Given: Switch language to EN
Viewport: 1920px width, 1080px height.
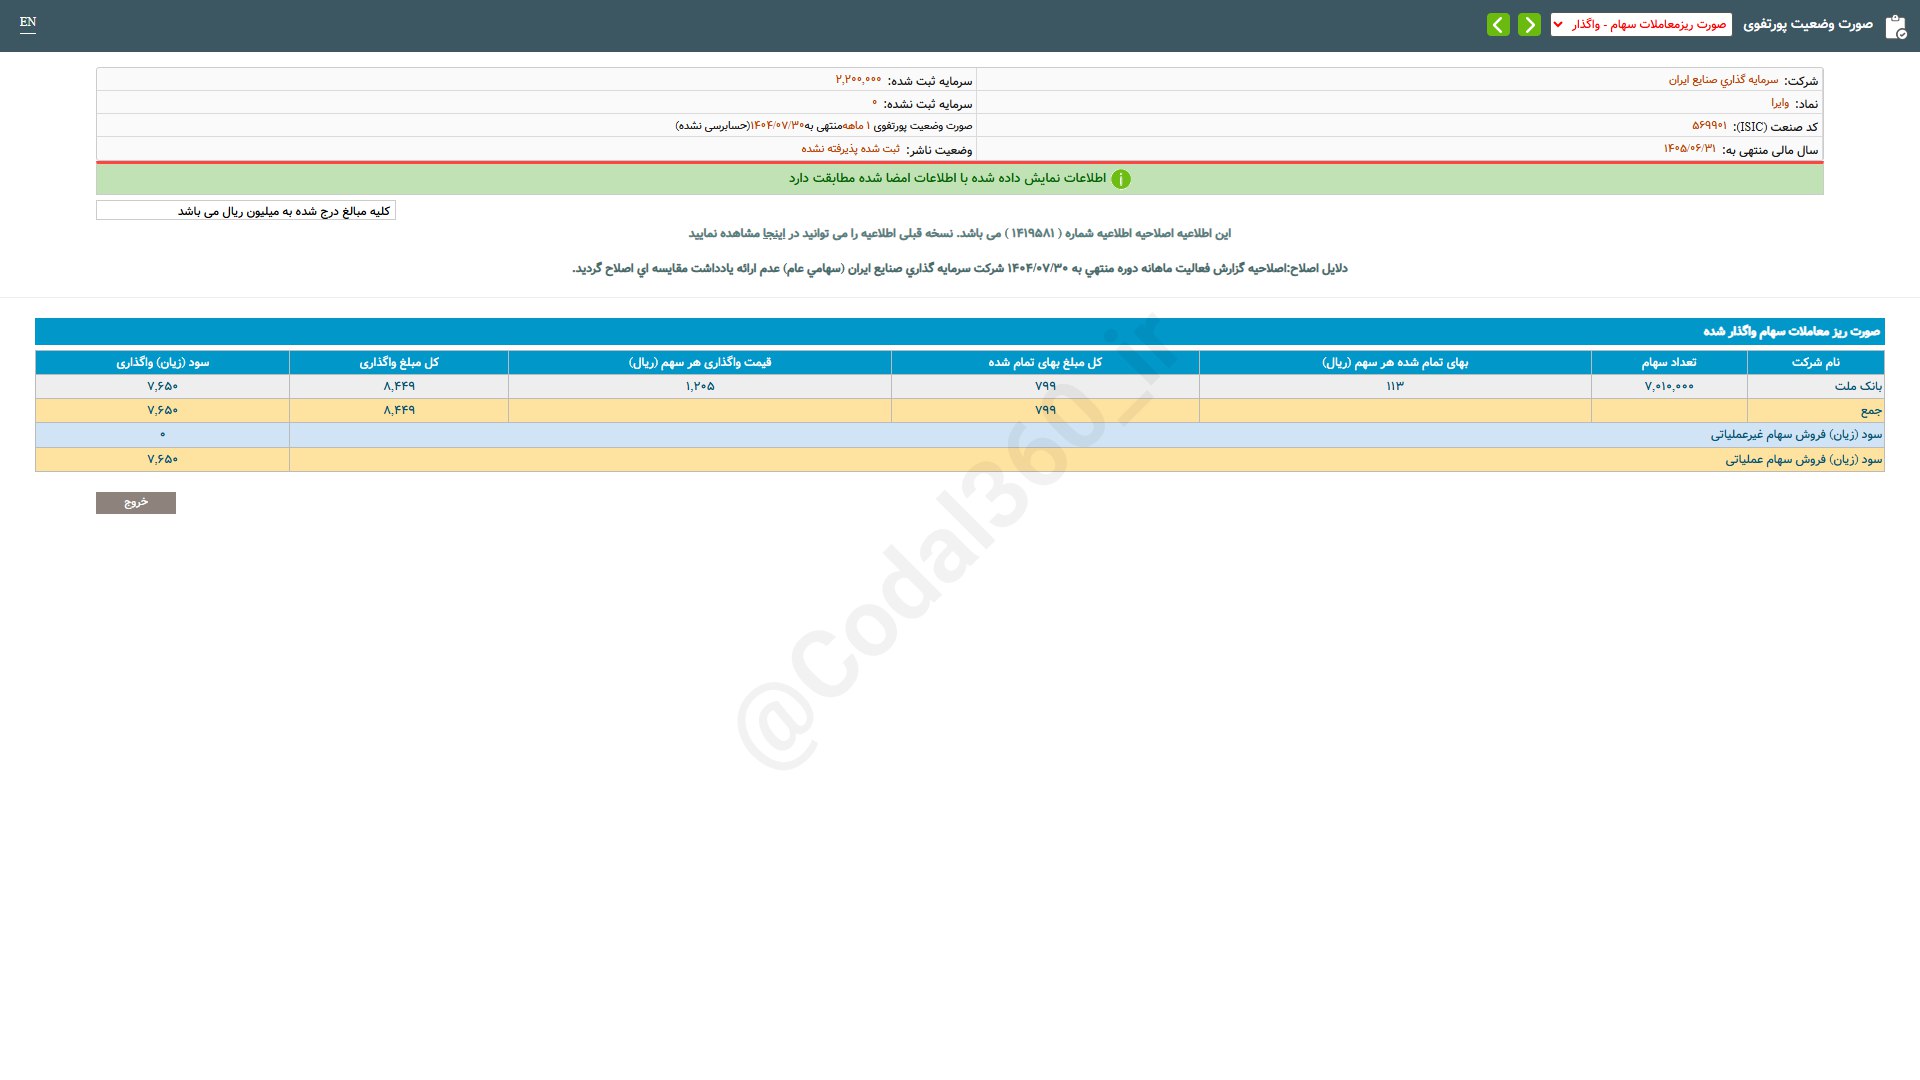Looking at the screenshot, I should click(x=28, y=22).
